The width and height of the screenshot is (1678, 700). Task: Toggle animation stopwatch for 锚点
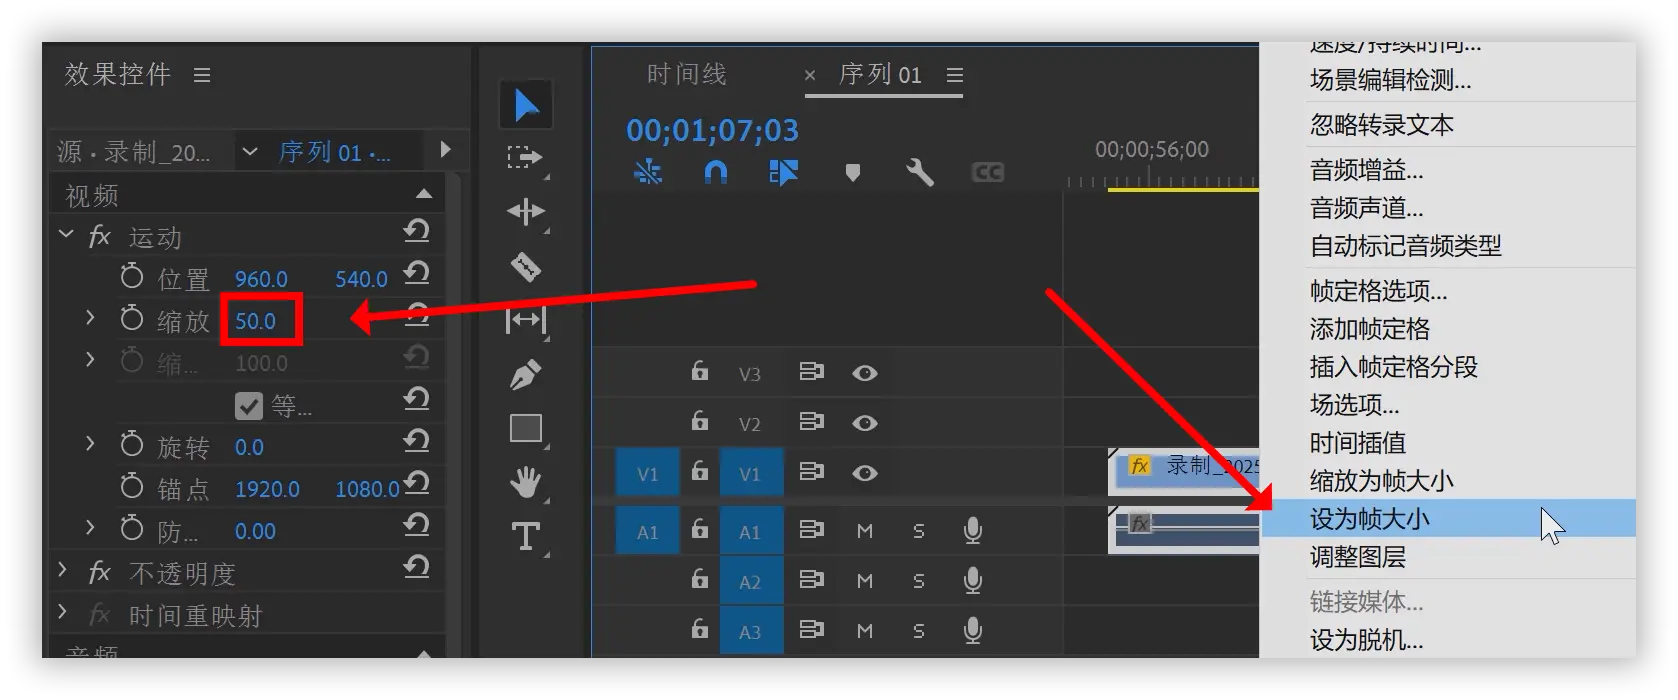pos(132,486)
